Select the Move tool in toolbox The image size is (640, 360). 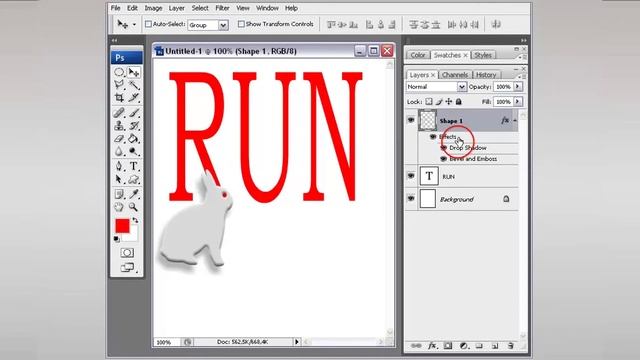[x=133, y=73]
